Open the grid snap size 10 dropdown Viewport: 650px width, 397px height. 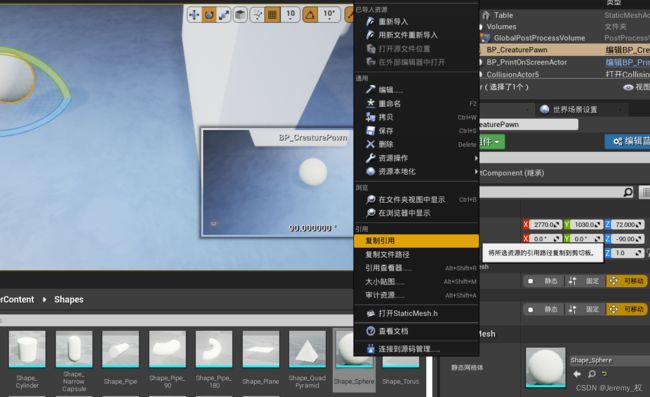pos(291,15)
